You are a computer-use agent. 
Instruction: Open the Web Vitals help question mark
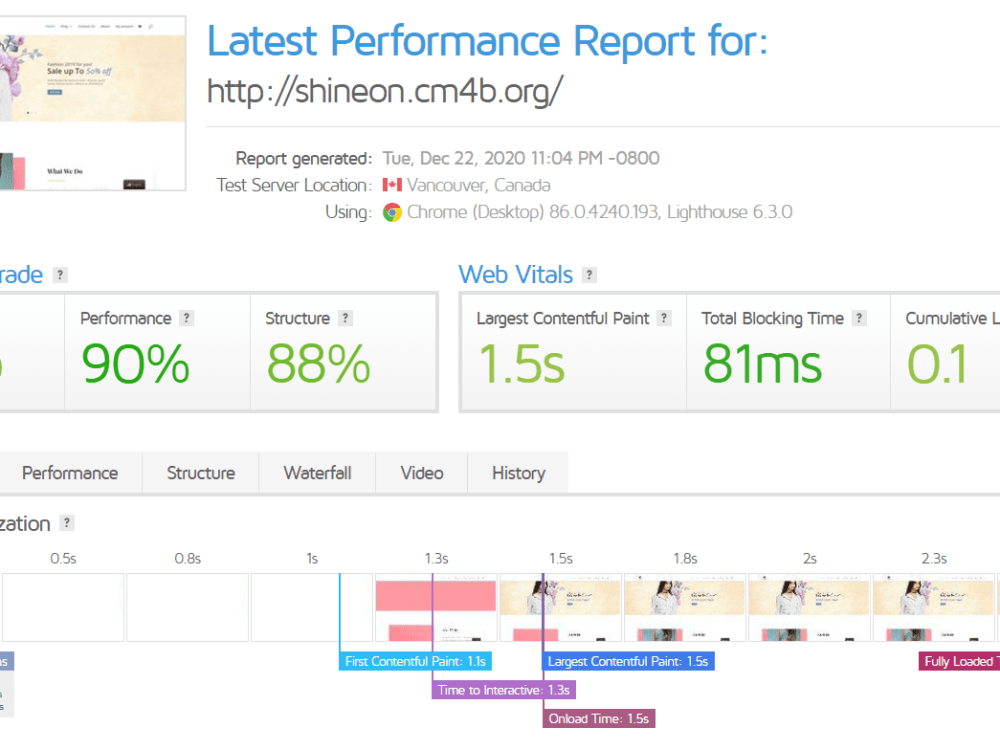(x=589, y=275)
